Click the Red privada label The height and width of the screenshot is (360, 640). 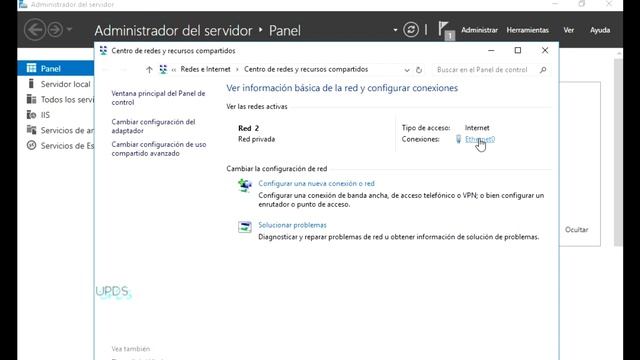pos(256,139)
